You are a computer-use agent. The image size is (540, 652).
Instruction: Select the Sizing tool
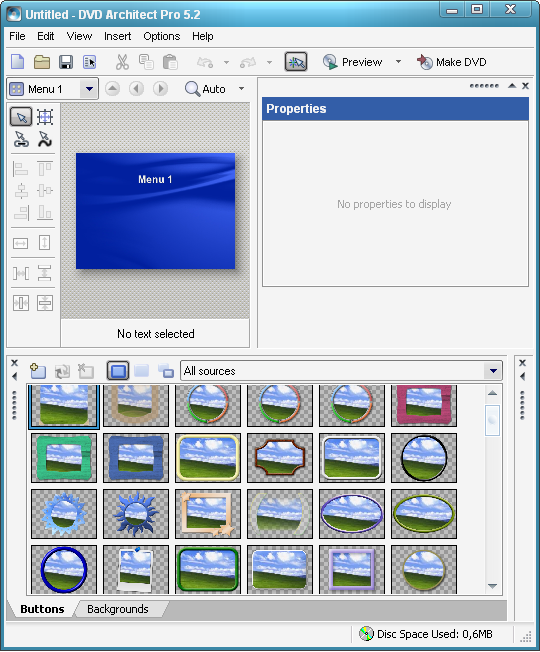45,117
